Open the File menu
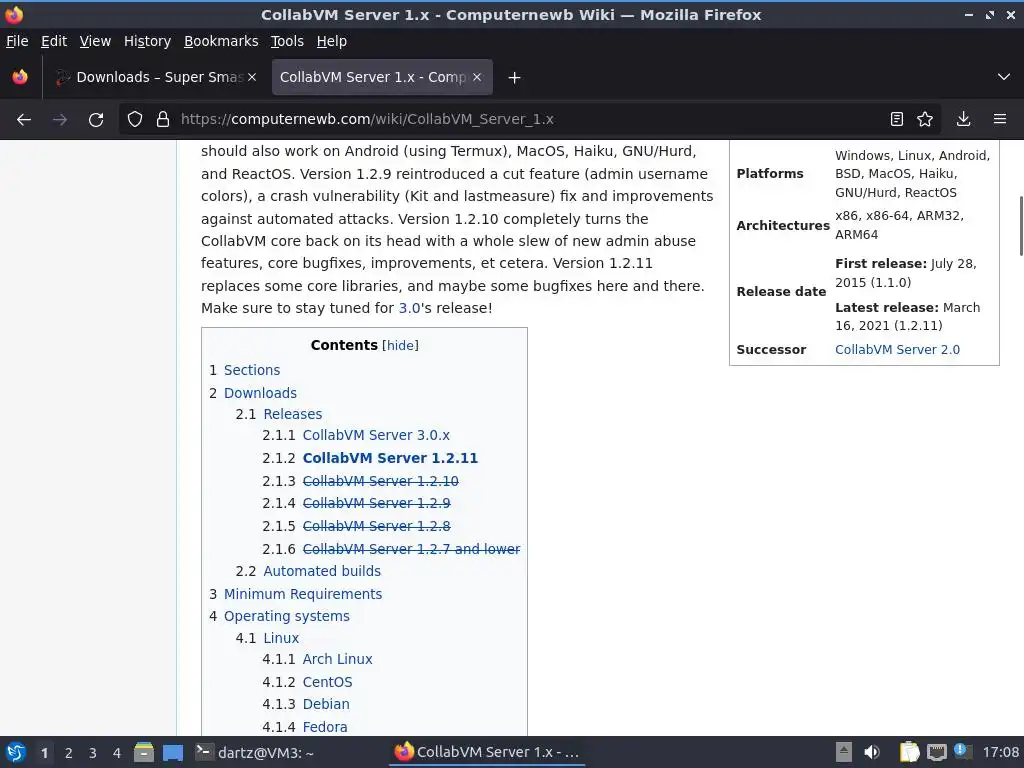Viewport: 1024px width, 768px height. 17,41
